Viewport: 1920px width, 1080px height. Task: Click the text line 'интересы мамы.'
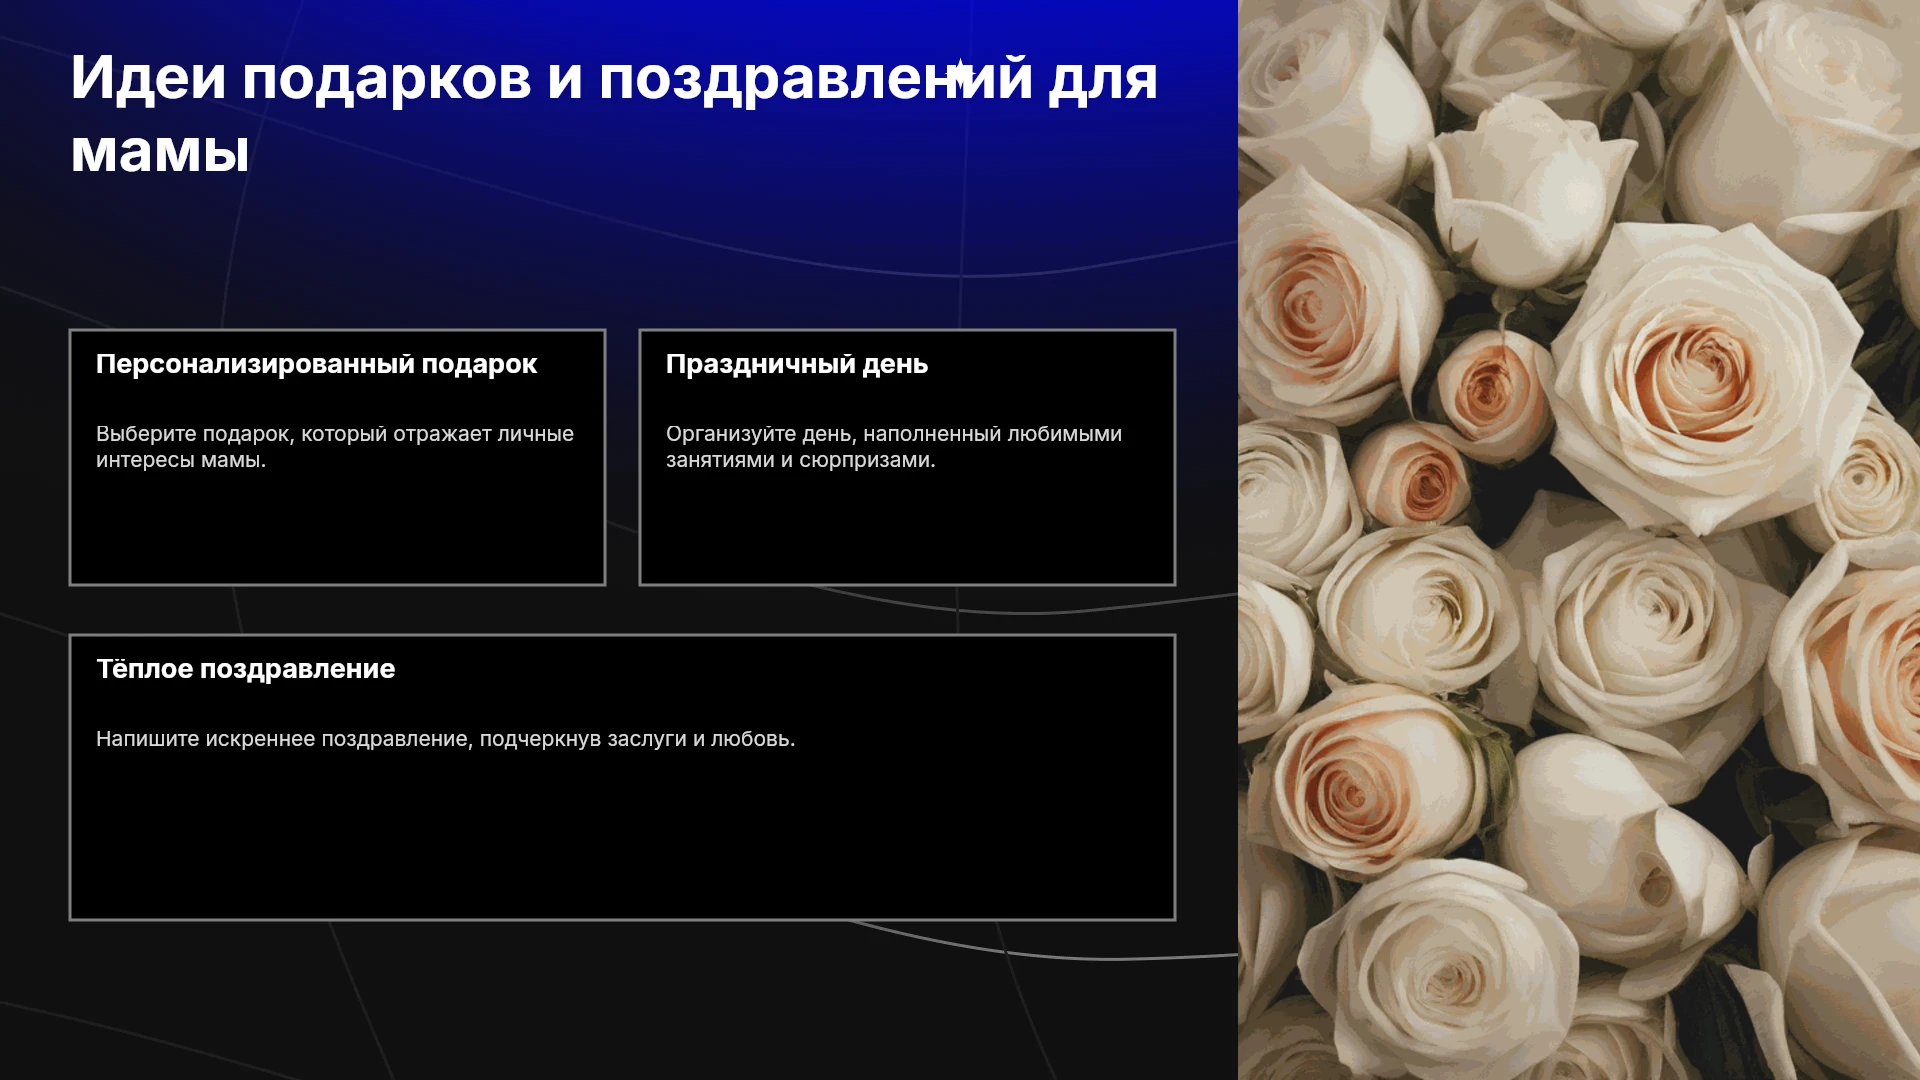181,460
